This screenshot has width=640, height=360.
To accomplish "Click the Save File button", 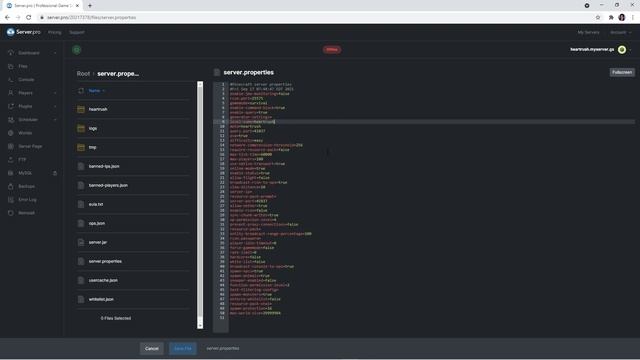I will point(183,349).
